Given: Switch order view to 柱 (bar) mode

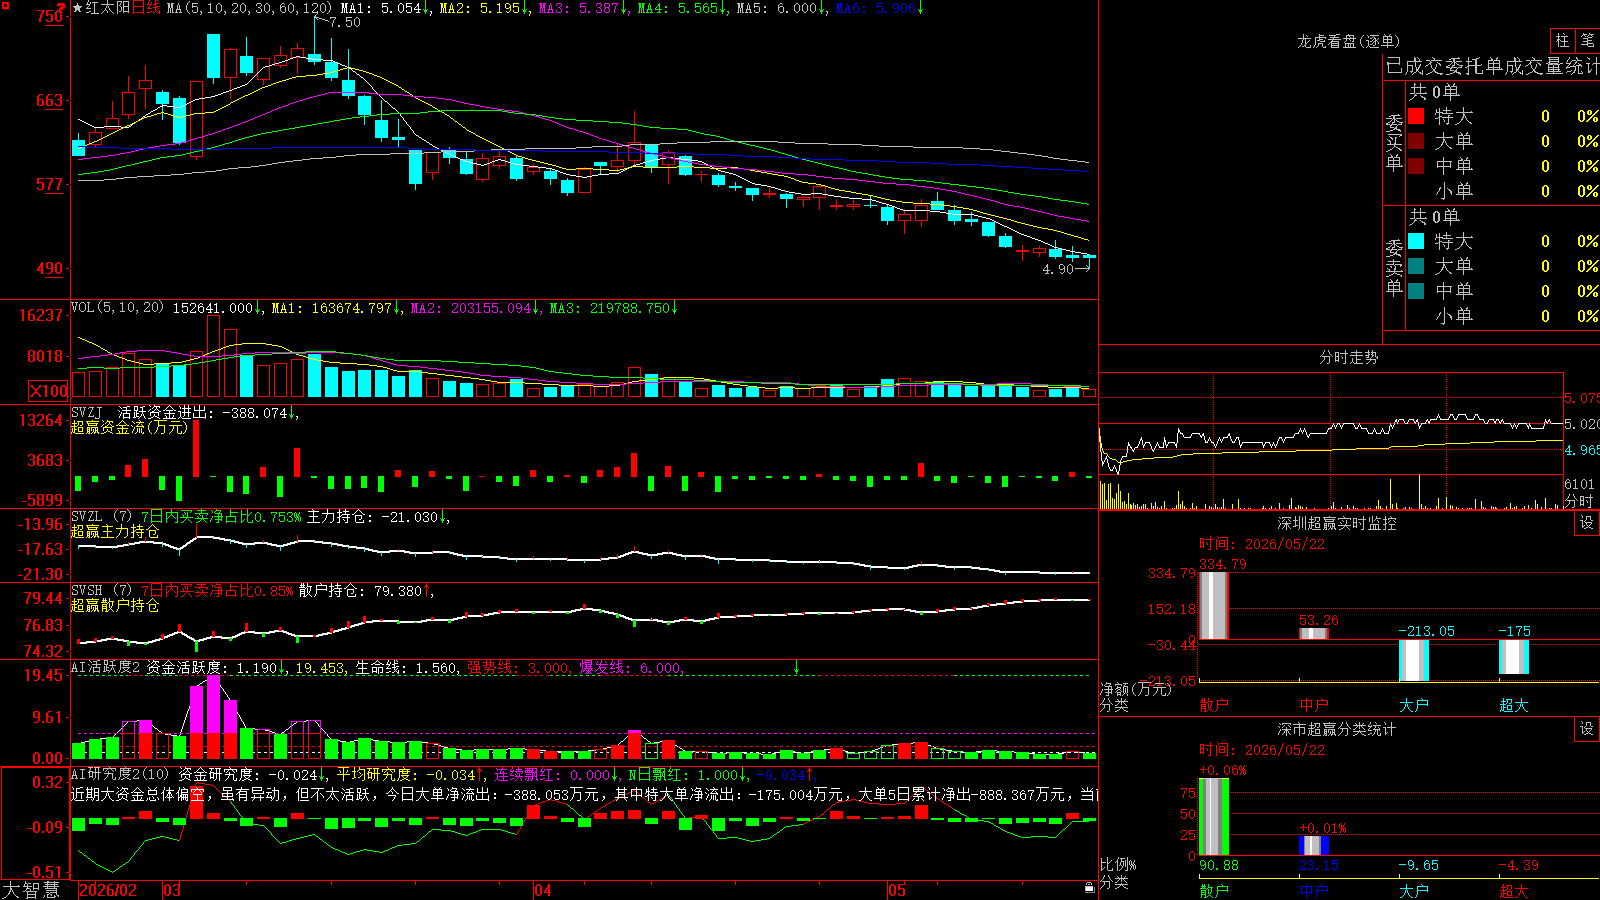Looking at the screenshot, I should (1562, 40).
